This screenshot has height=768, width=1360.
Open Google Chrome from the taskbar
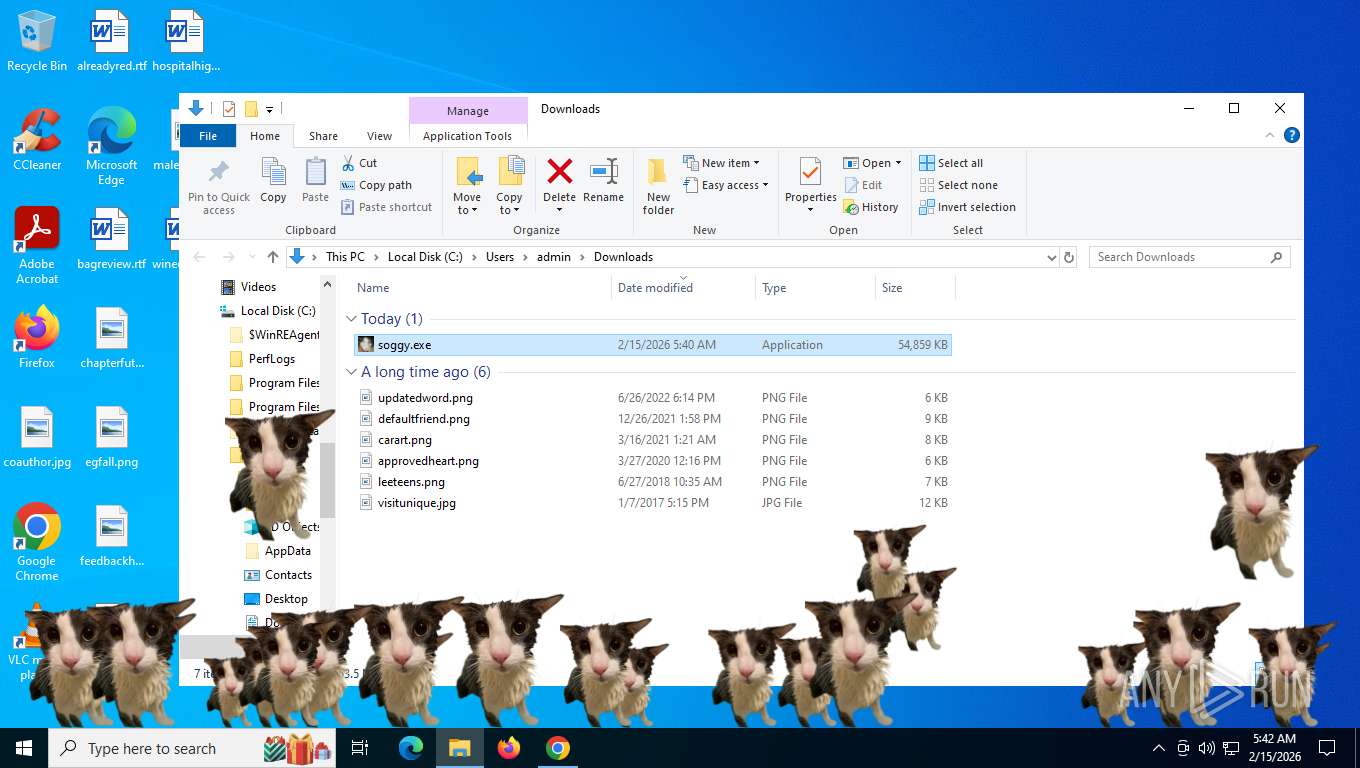tap(558, 748)
